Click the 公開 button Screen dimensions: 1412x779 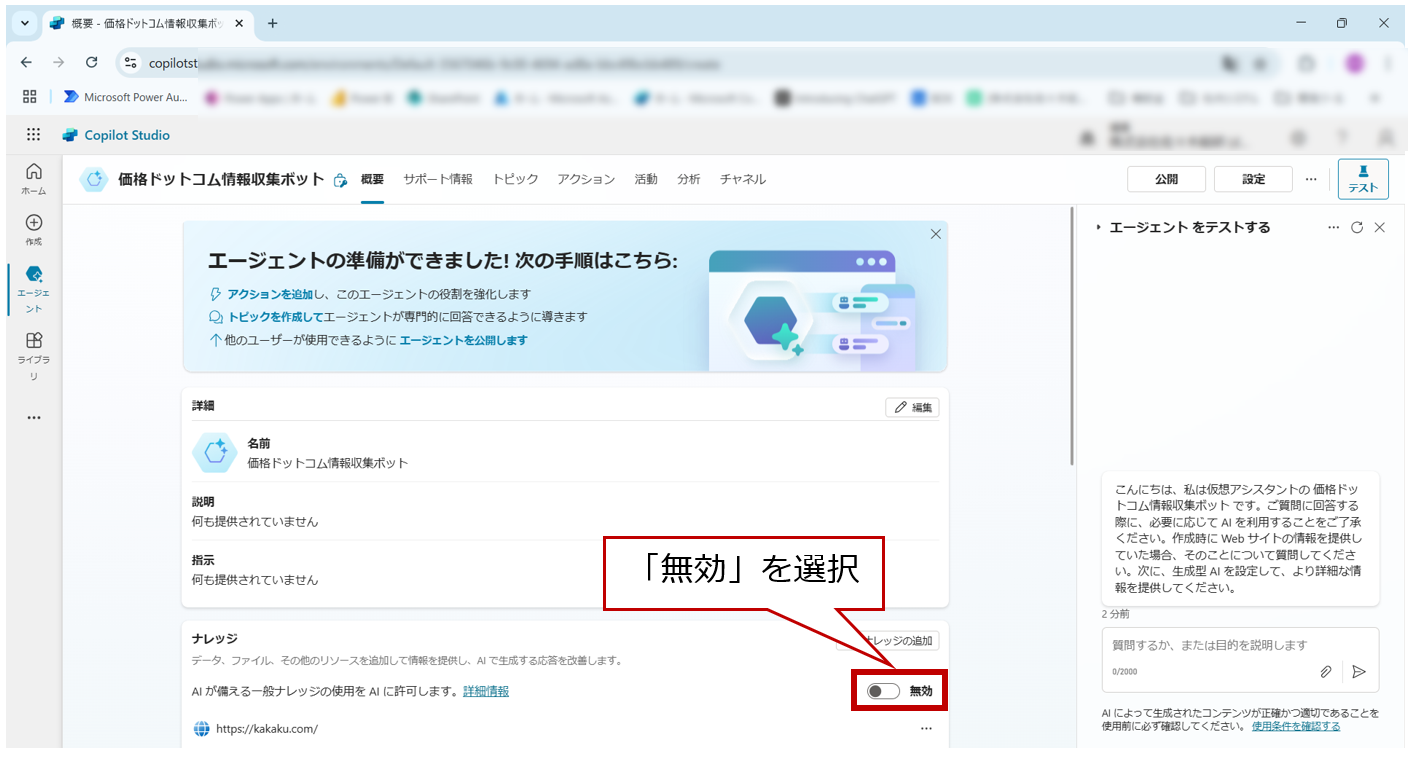[1166, 179]
